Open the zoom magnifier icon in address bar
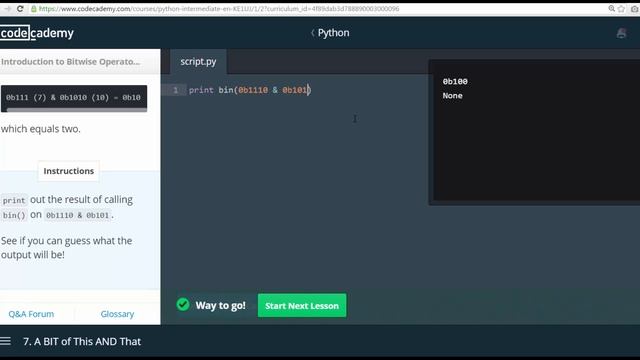The width and height of the screenshot is (640, 360). tap(611, 9)
